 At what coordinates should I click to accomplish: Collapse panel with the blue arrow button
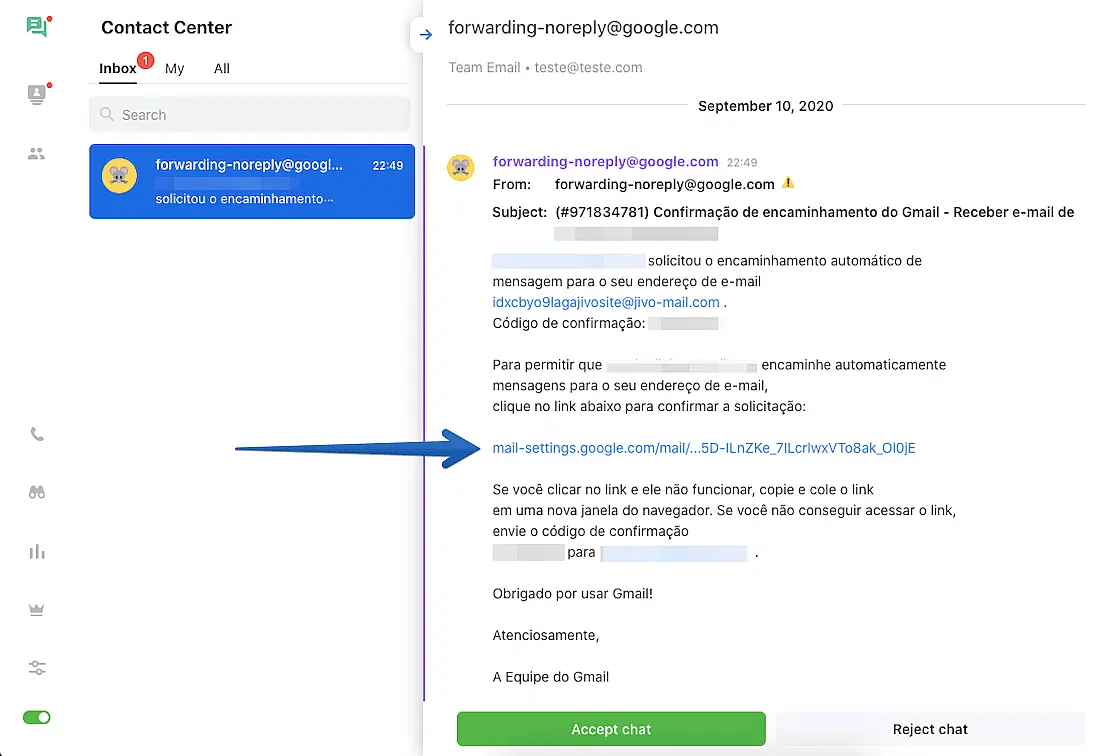[x=425, y=35]
